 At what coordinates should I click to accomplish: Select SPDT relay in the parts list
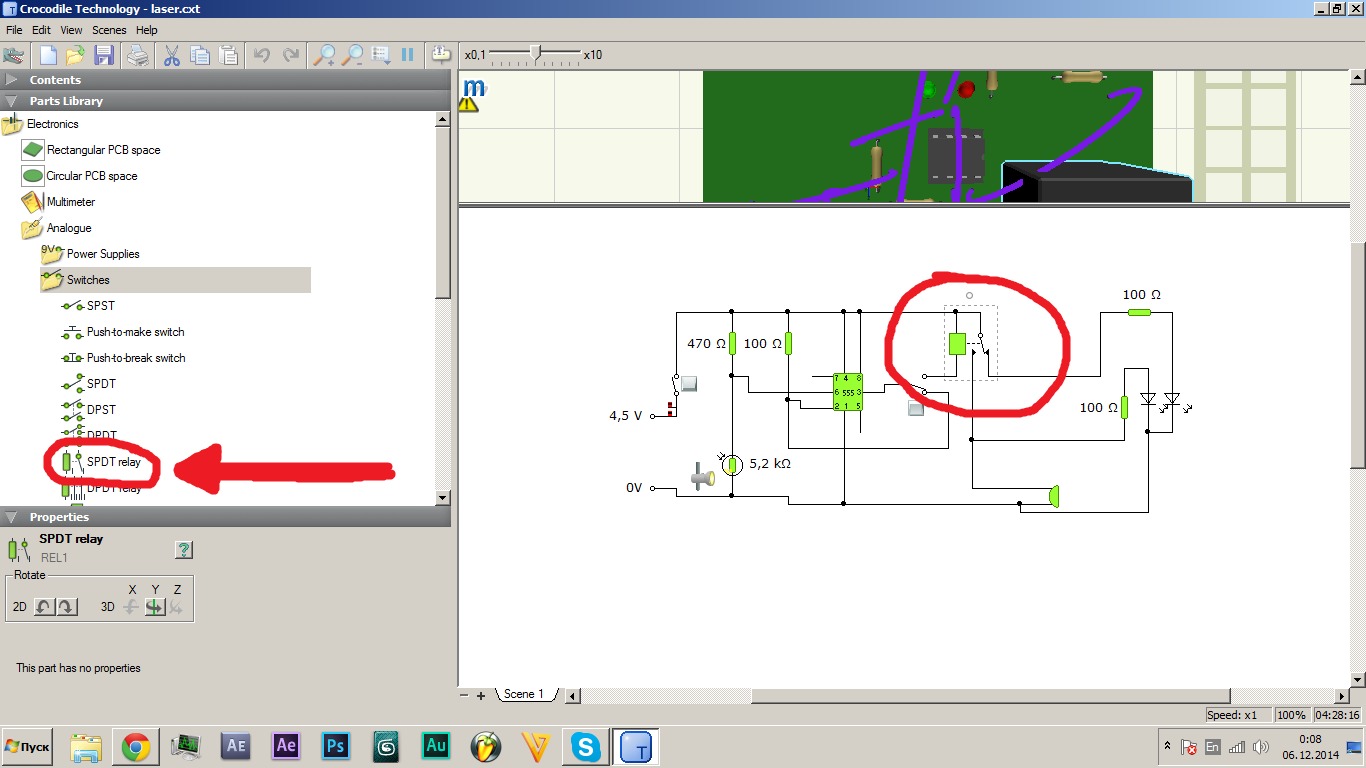tap(113, 462)
